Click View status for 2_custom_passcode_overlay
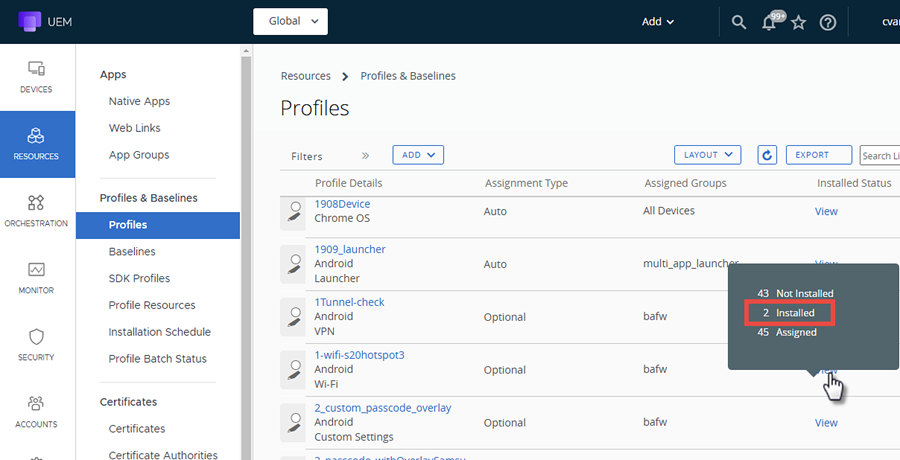Viewport: 900px width, 460px height. (826, 423)
